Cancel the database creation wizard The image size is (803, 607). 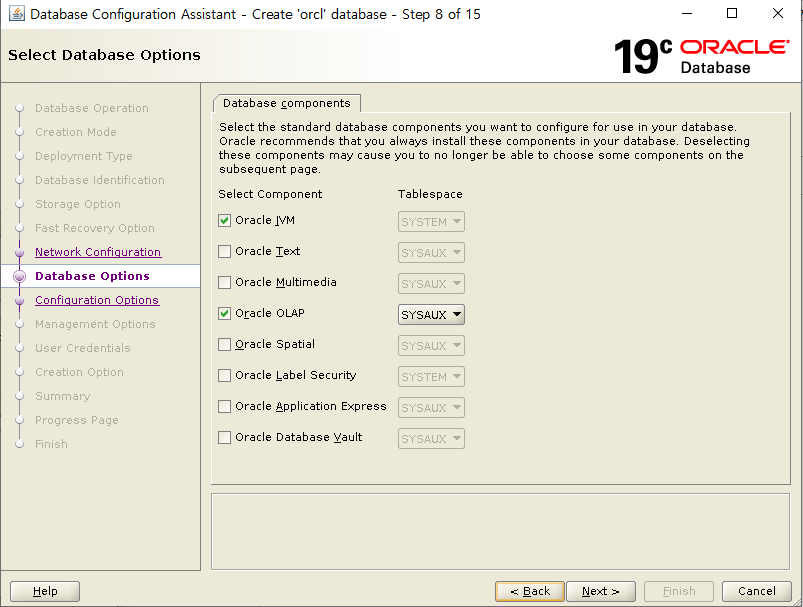coord(756,591)
